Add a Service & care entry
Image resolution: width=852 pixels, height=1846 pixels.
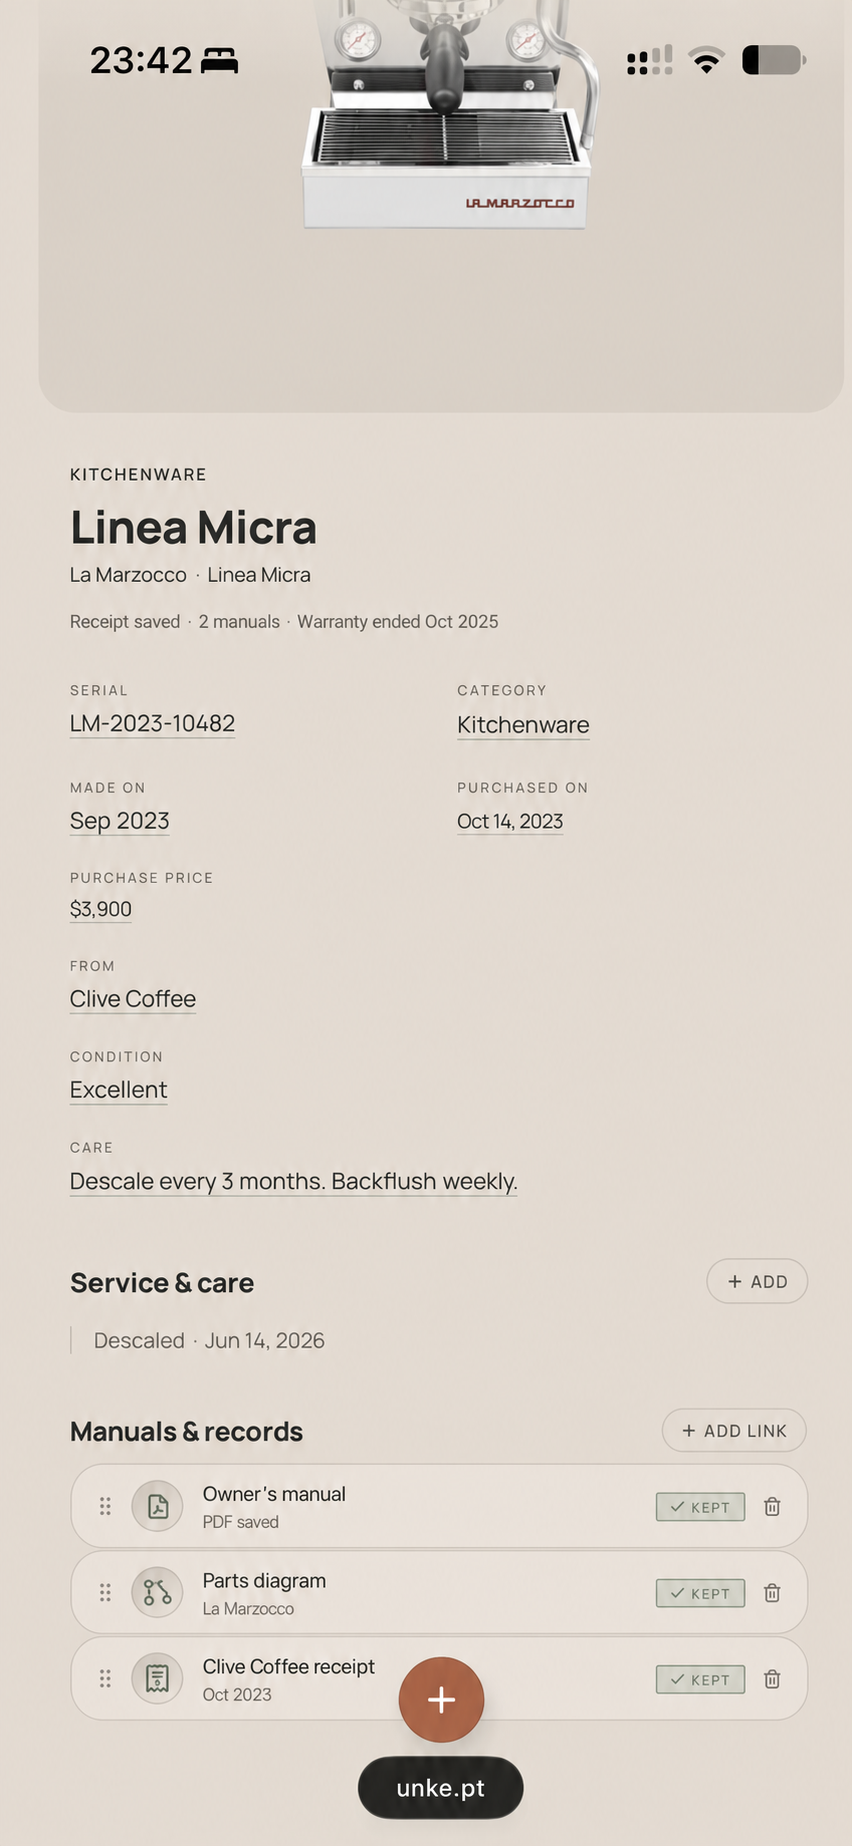[x=757, y=1281]
